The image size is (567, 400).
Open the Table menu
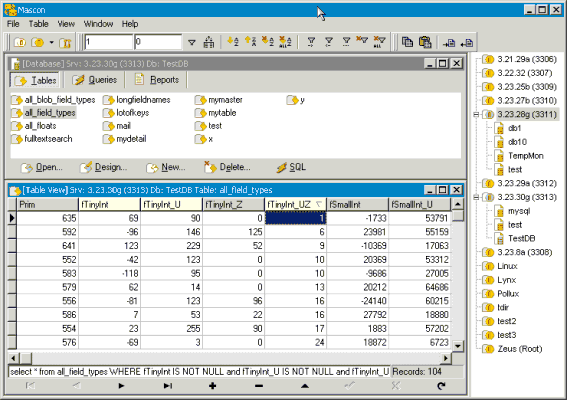[x=38, y=24]
